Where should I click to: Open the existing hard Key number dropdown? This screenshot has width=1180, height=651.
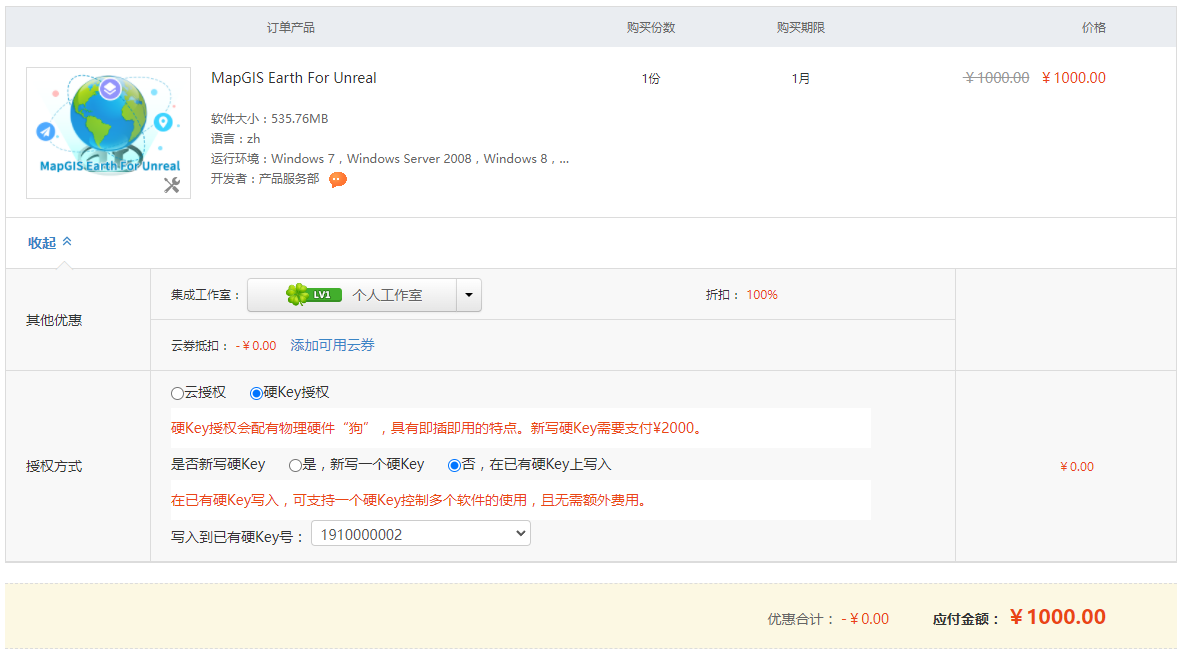[x=421, y=534]
